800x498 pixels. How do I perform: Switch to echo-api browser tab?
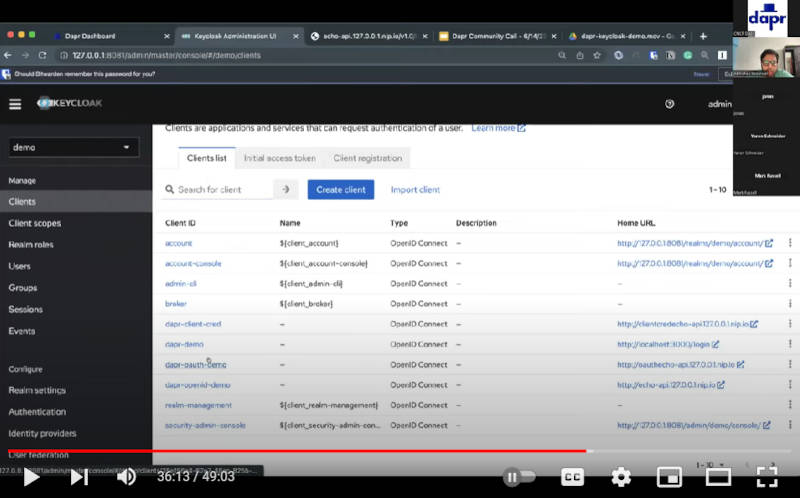pos(369,36)
